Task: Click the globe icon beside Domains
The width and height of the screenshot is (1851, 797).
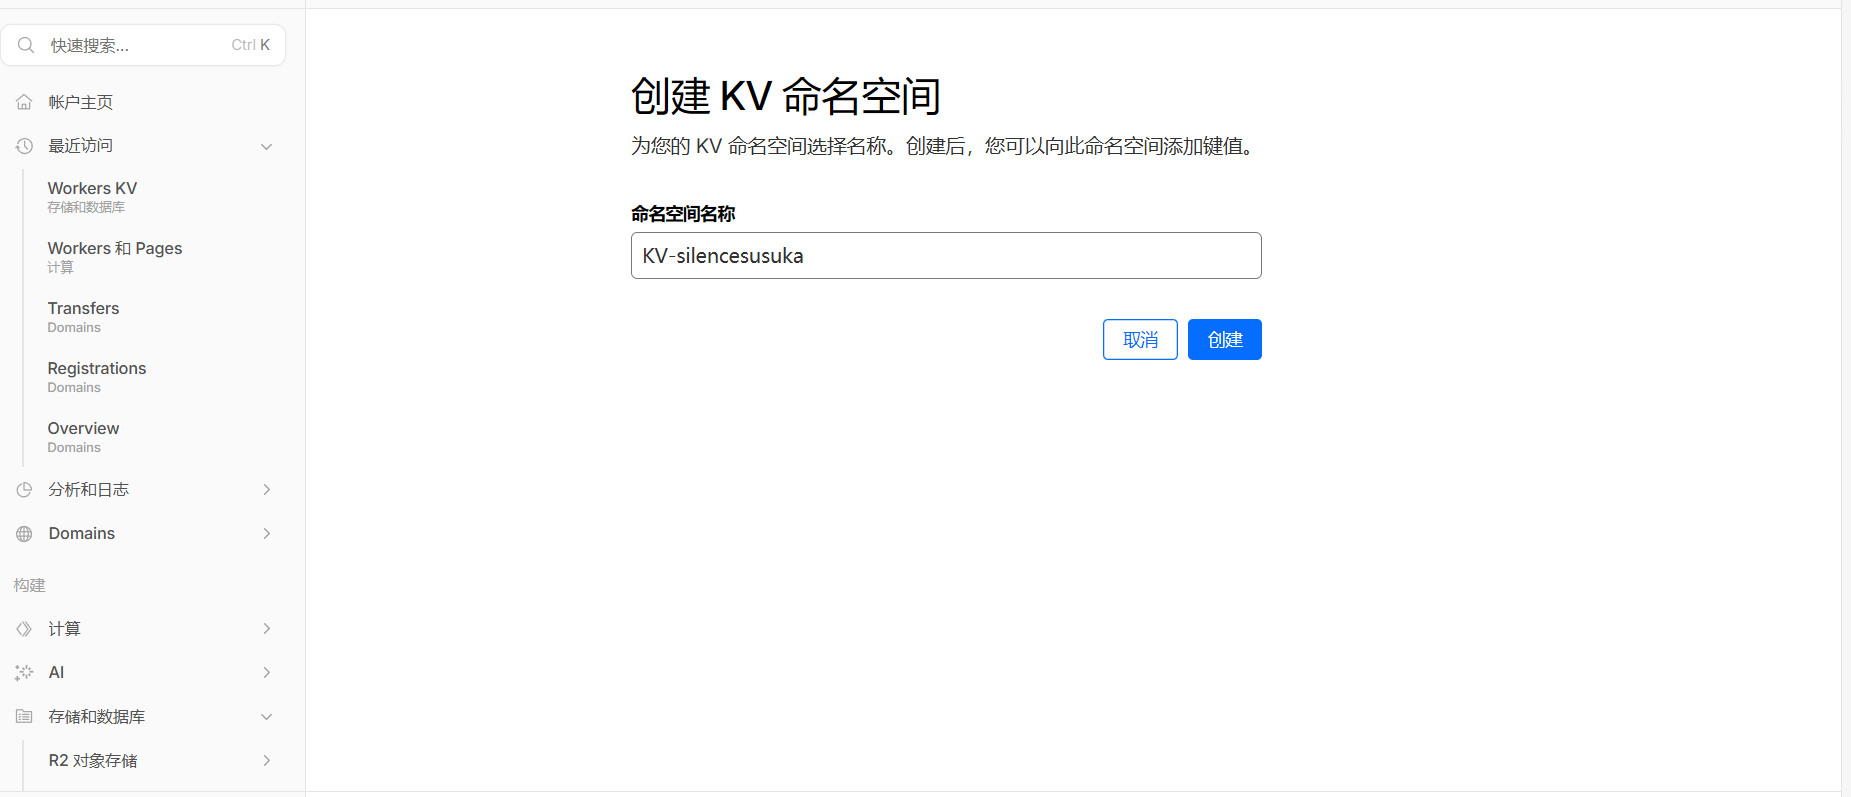Action: [24, 534]
